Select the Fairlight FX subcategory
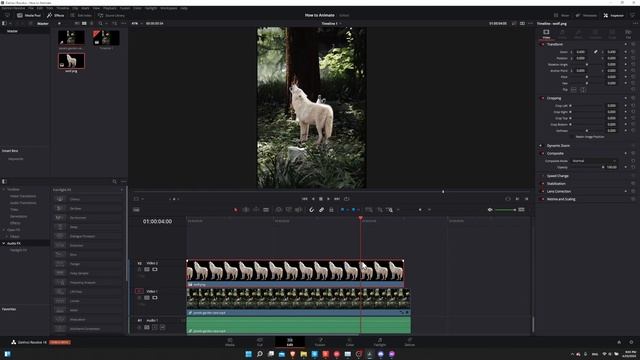The image size is (640, 360). click(x=19, y=250)
